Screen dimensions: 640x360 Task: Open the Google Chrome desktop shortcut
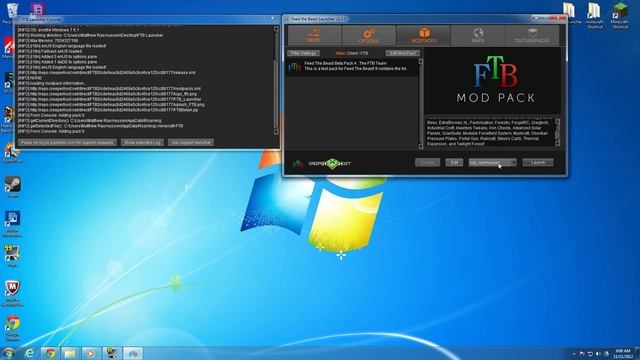(13, 328)
